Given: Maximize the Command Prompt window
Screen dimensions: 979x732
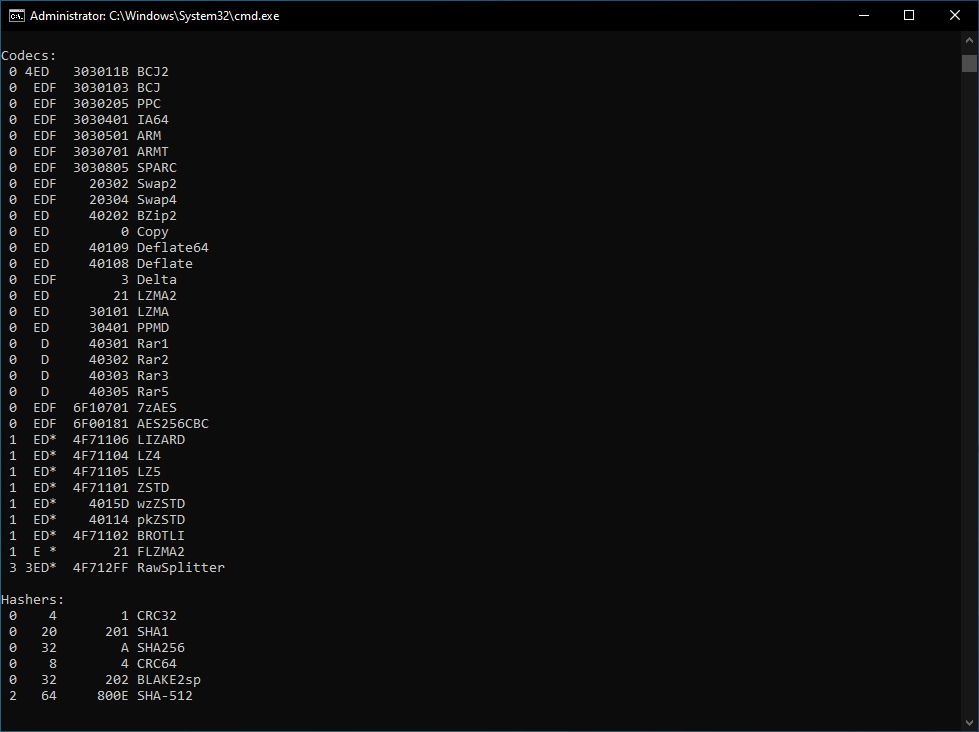Looking at the screenshot, I should (x=908, y=15).
